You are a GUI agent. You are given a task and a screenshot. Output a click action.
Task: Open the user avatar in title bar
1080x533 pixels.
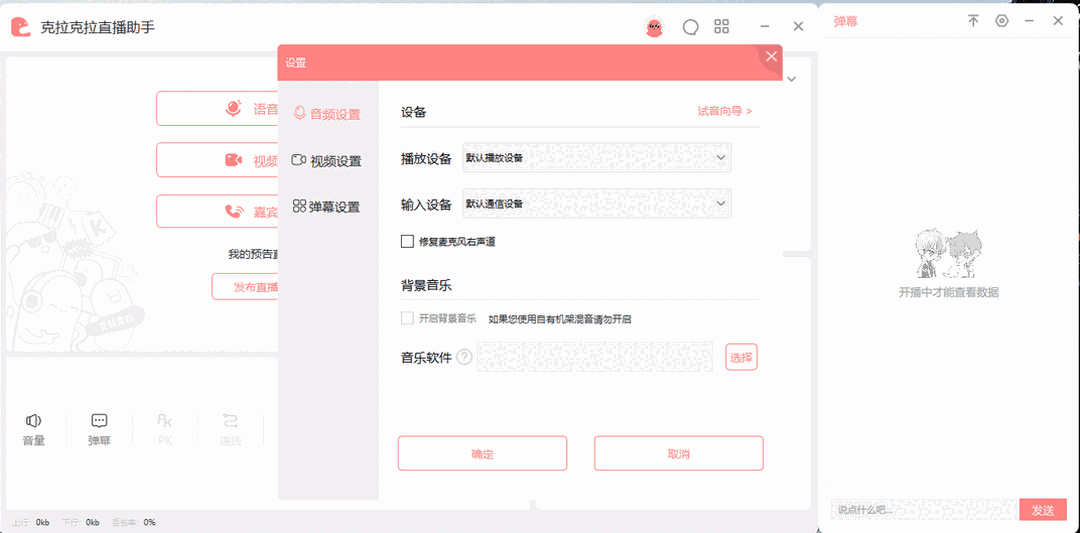[x=654, y=27]
